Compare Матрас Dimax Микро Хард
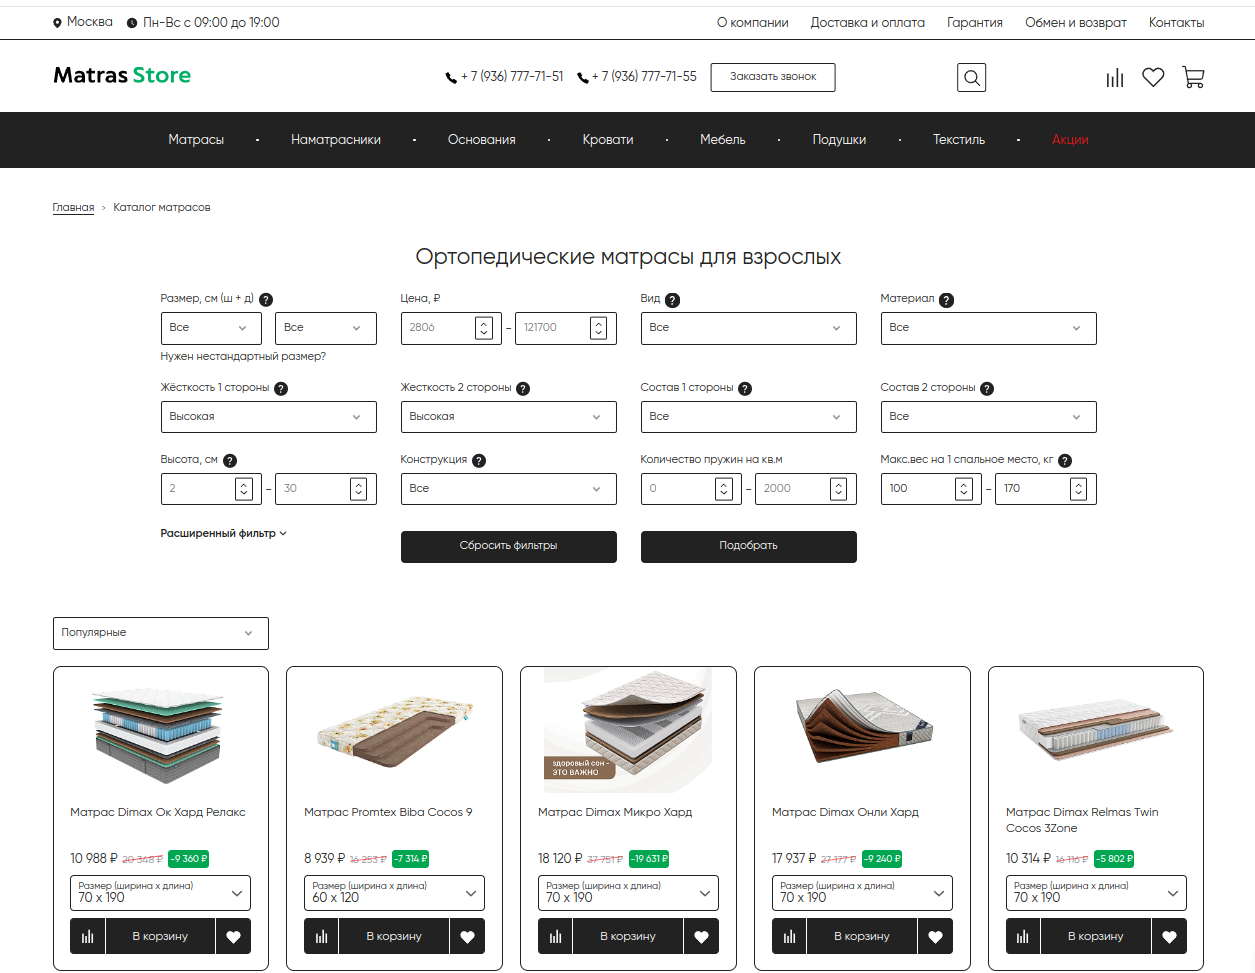This screenshot has width=1255, height=973. coord(555,936)
